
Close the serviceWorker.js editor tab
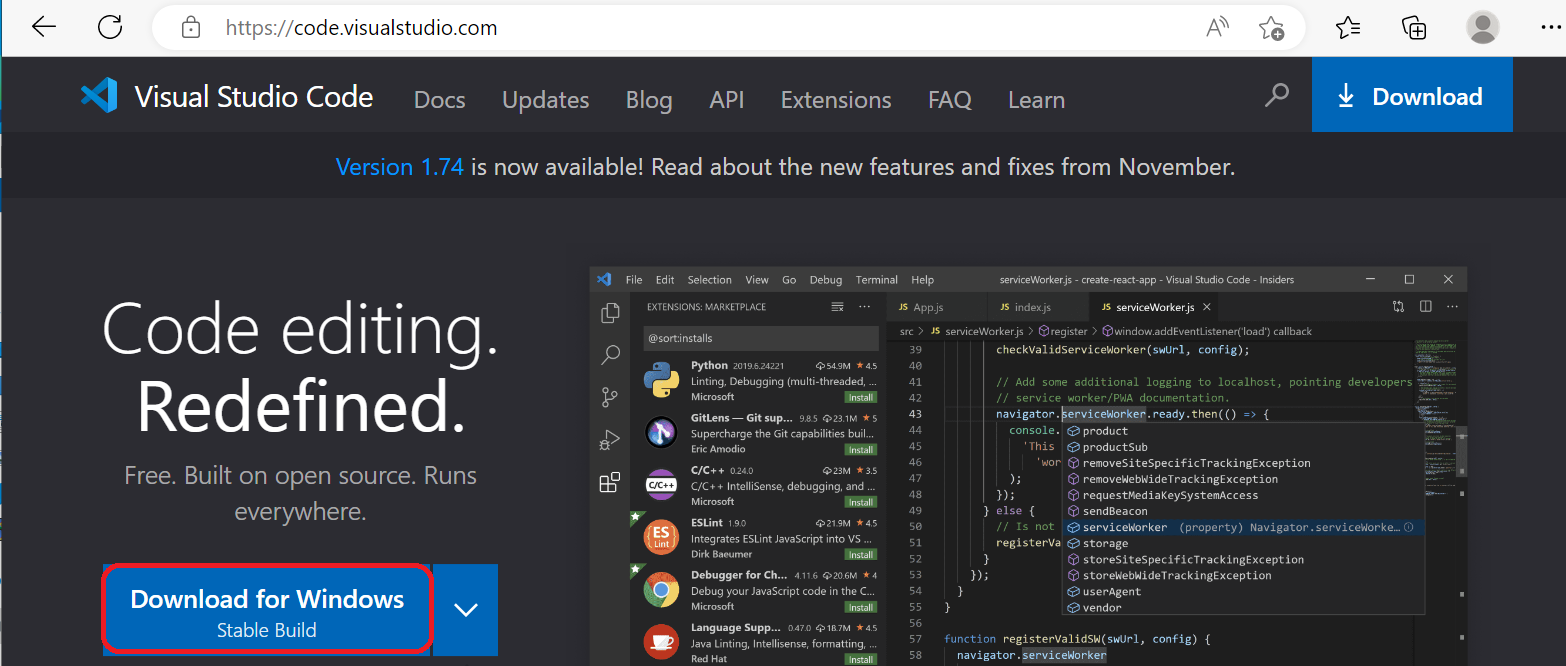point(1207,307)
